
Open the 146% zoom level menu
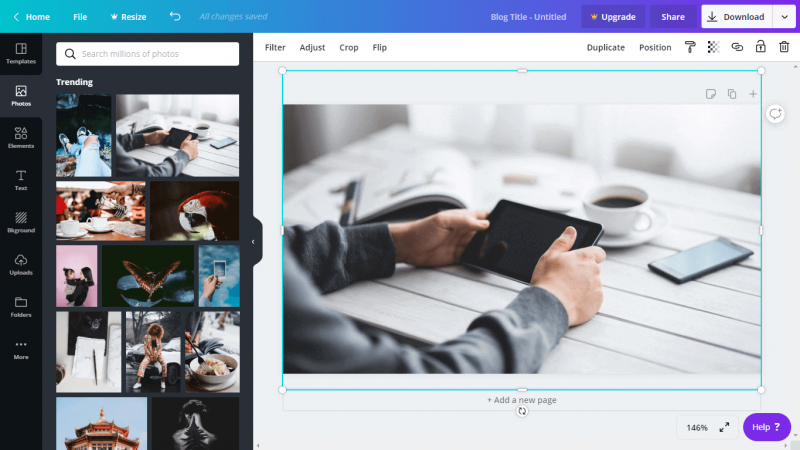[x=696, y=427]
